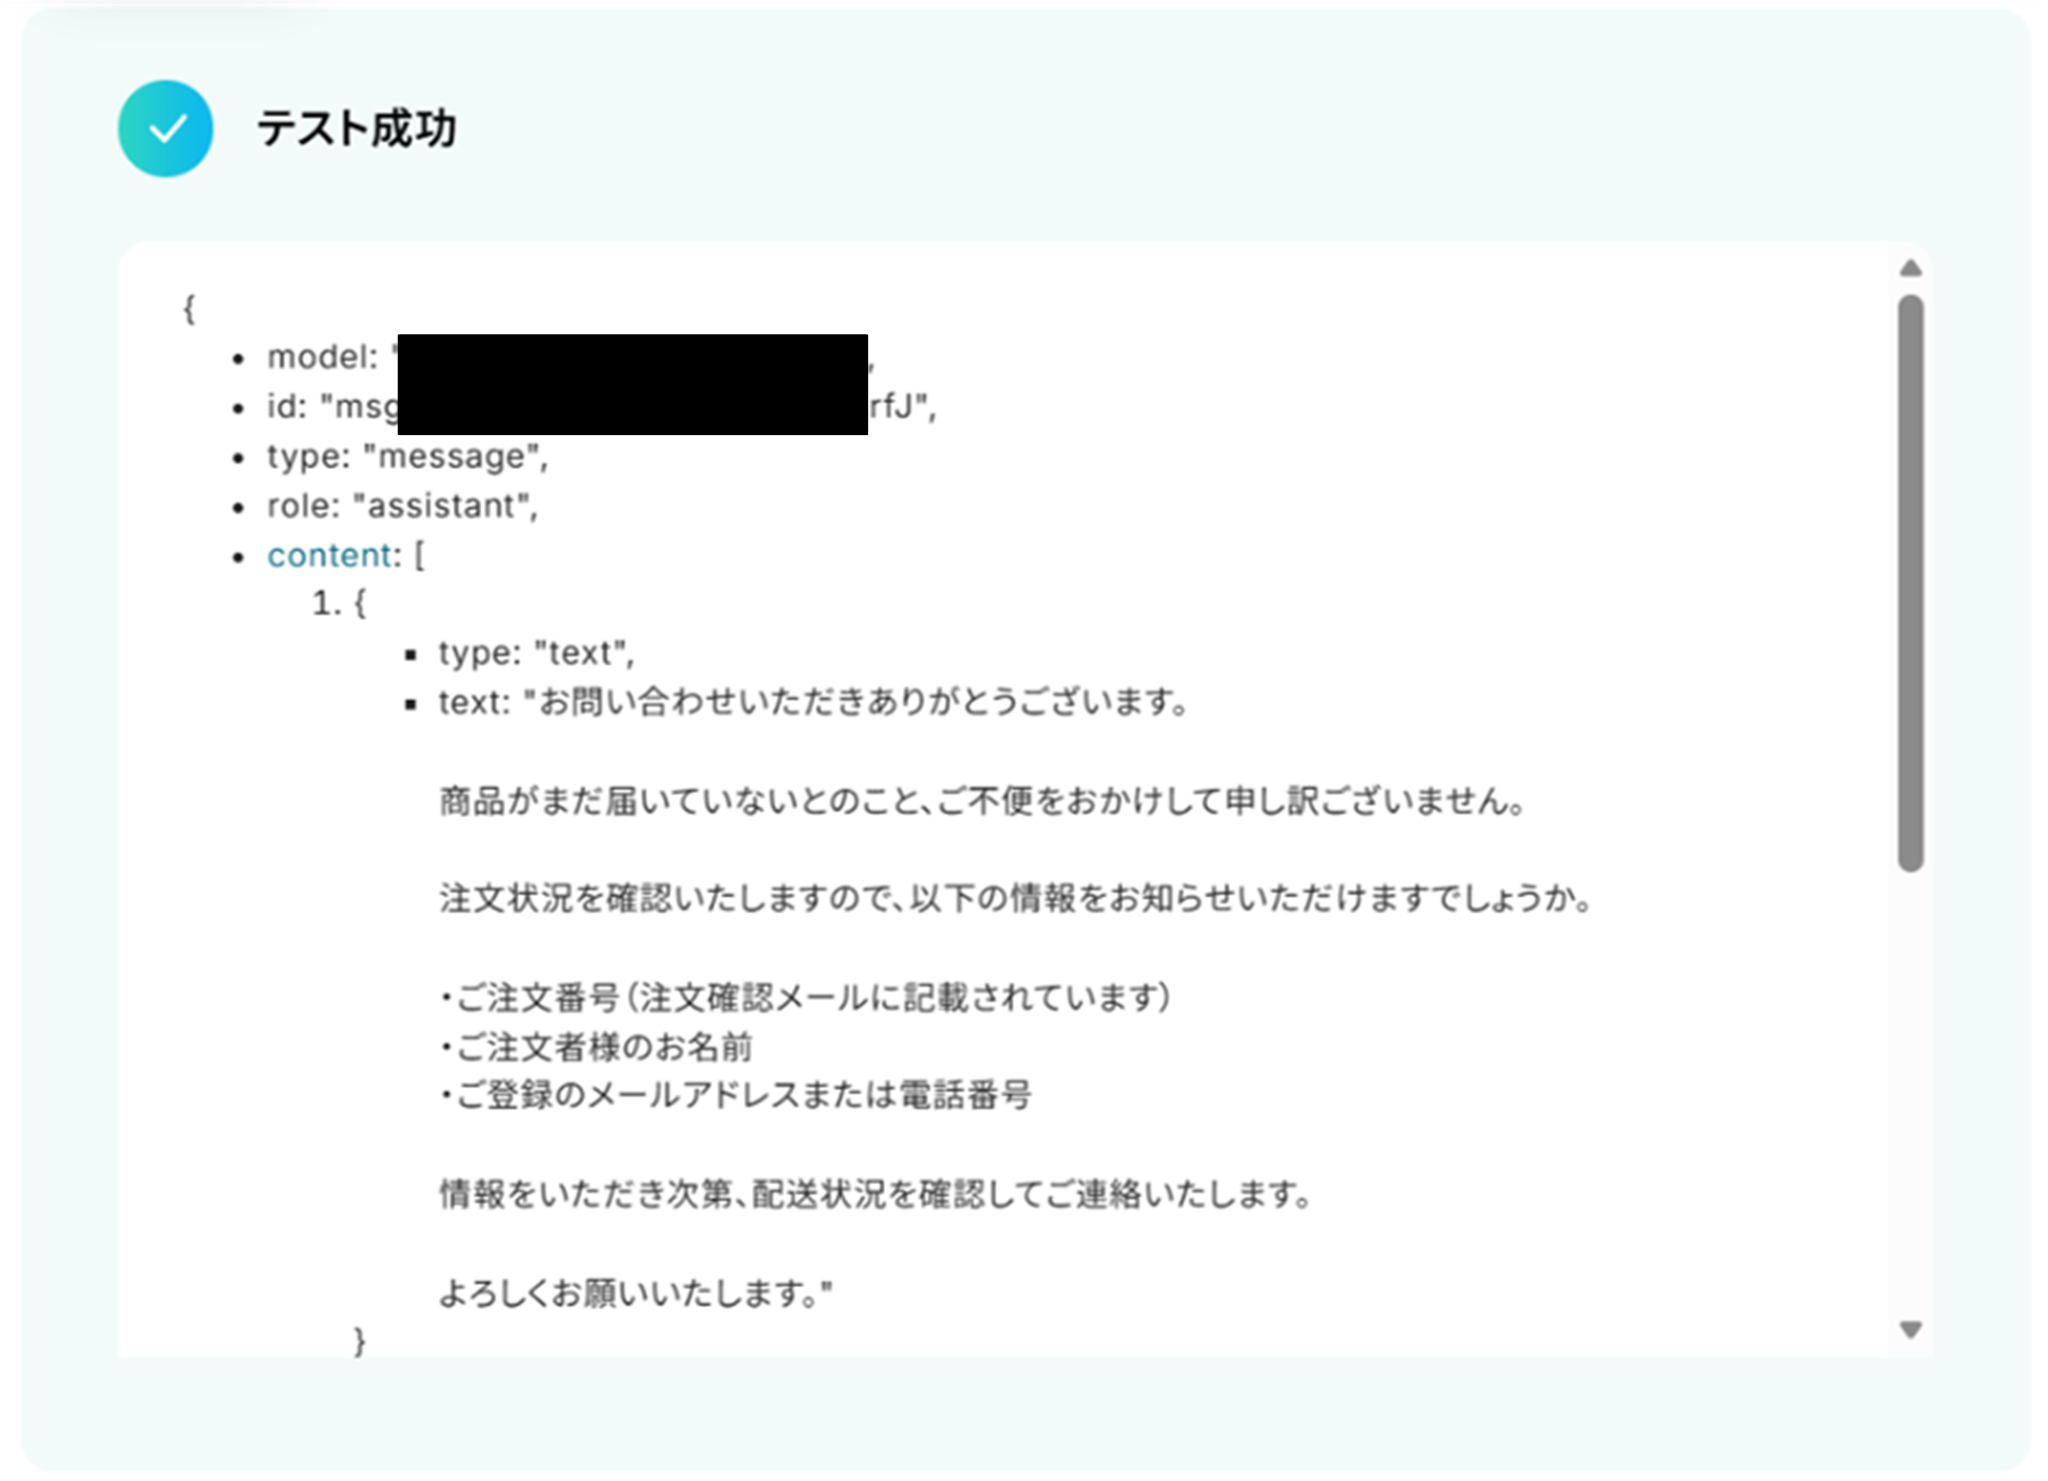Click the line about 商品がまだ届いていない
Viewport: 2048px width, 1481px height.
pos(982,801)
